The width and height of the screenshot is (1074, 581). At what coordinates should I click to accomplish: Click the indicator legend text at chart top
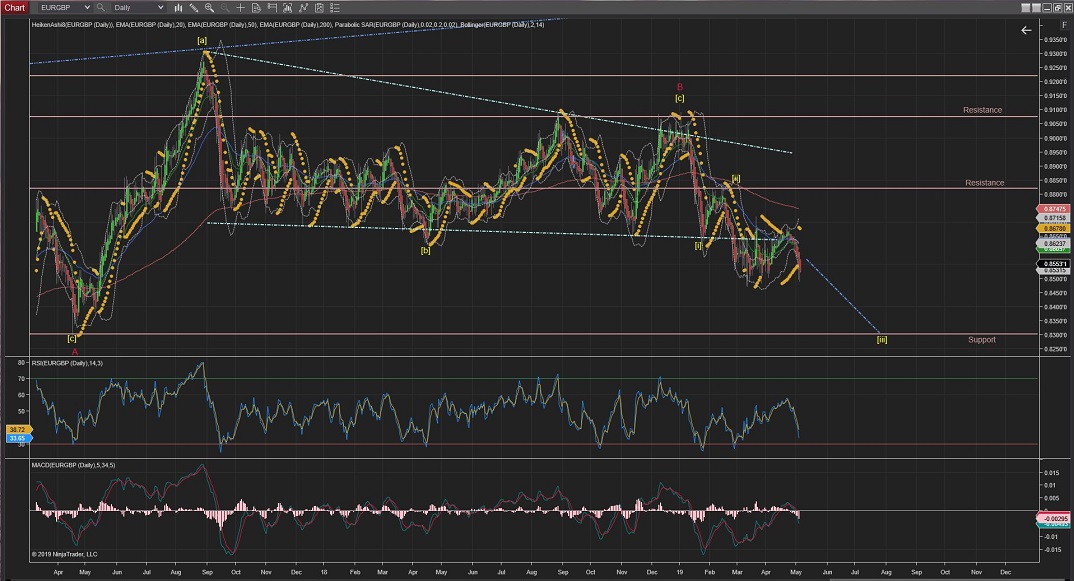click(288, 25)
